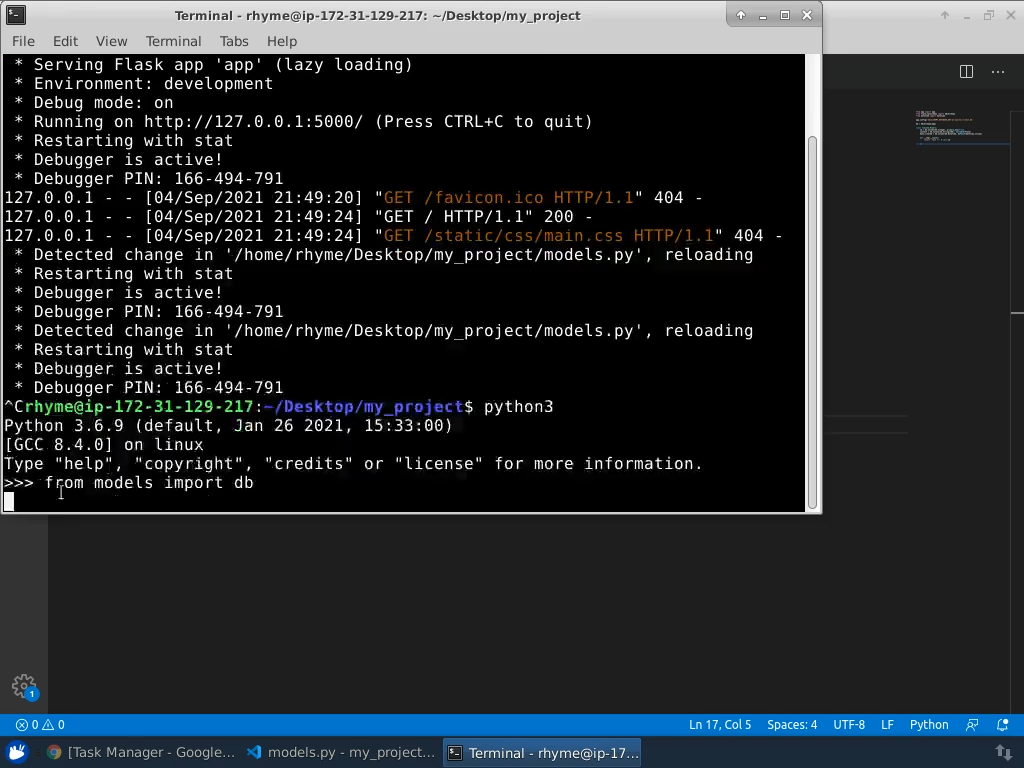Click Ln 17, Col 5 in status bar
The image size is (1024, 768).
tap(720, 725)
